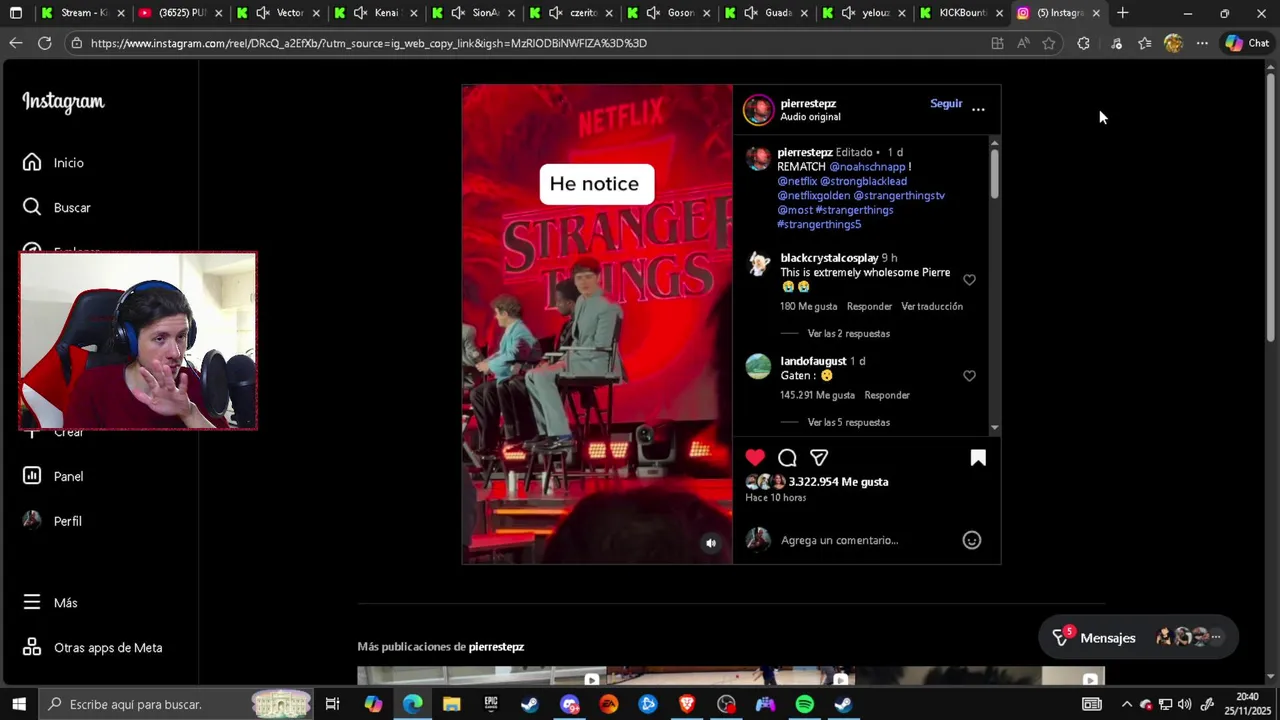Switch to the KICKBounty tab
Image resolution: width=1280 pixels, height=720 pixels.
click(x=961, y=13)
